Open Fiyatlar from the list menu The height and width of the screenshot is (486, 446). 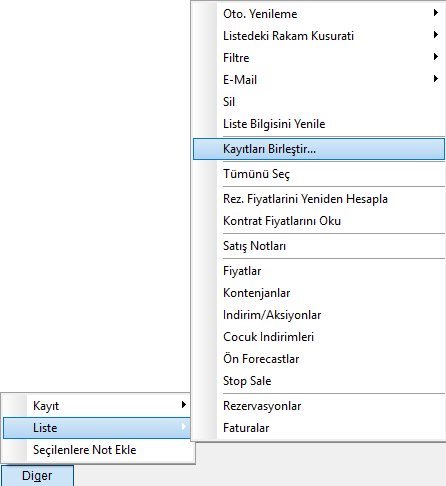click(319, 271)
